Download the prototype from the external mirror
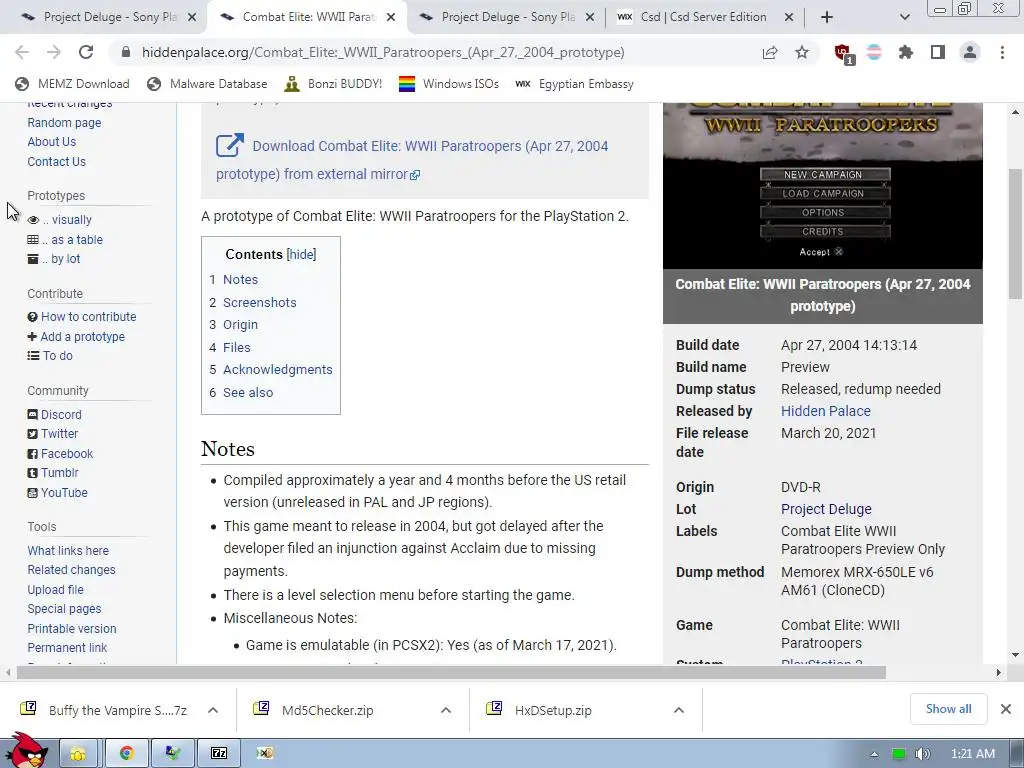Screen dimensions: 1024x768 pyautogui.click(x=412, y=159)
